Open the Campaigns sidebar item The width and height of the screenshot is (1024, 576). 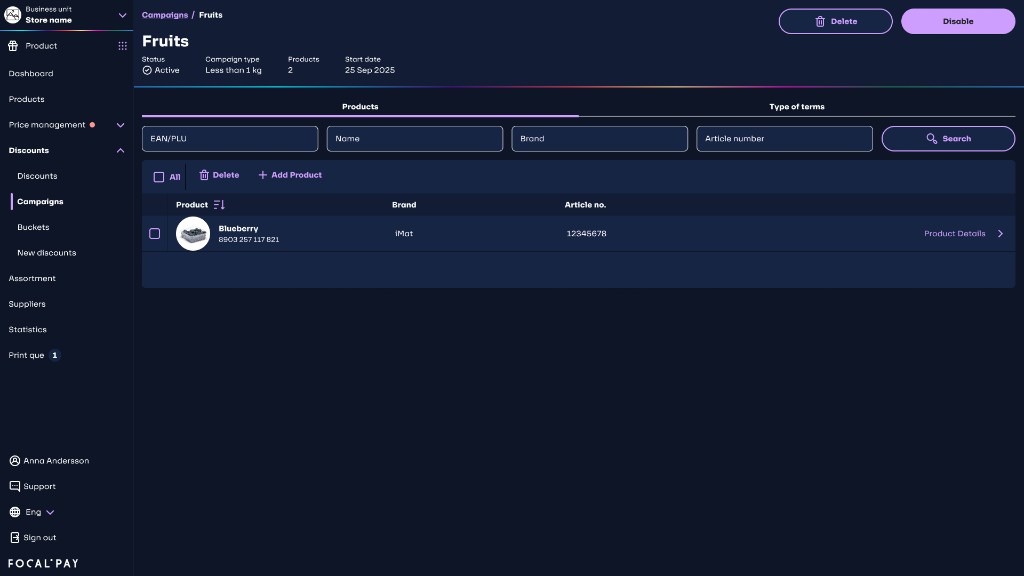40,202
